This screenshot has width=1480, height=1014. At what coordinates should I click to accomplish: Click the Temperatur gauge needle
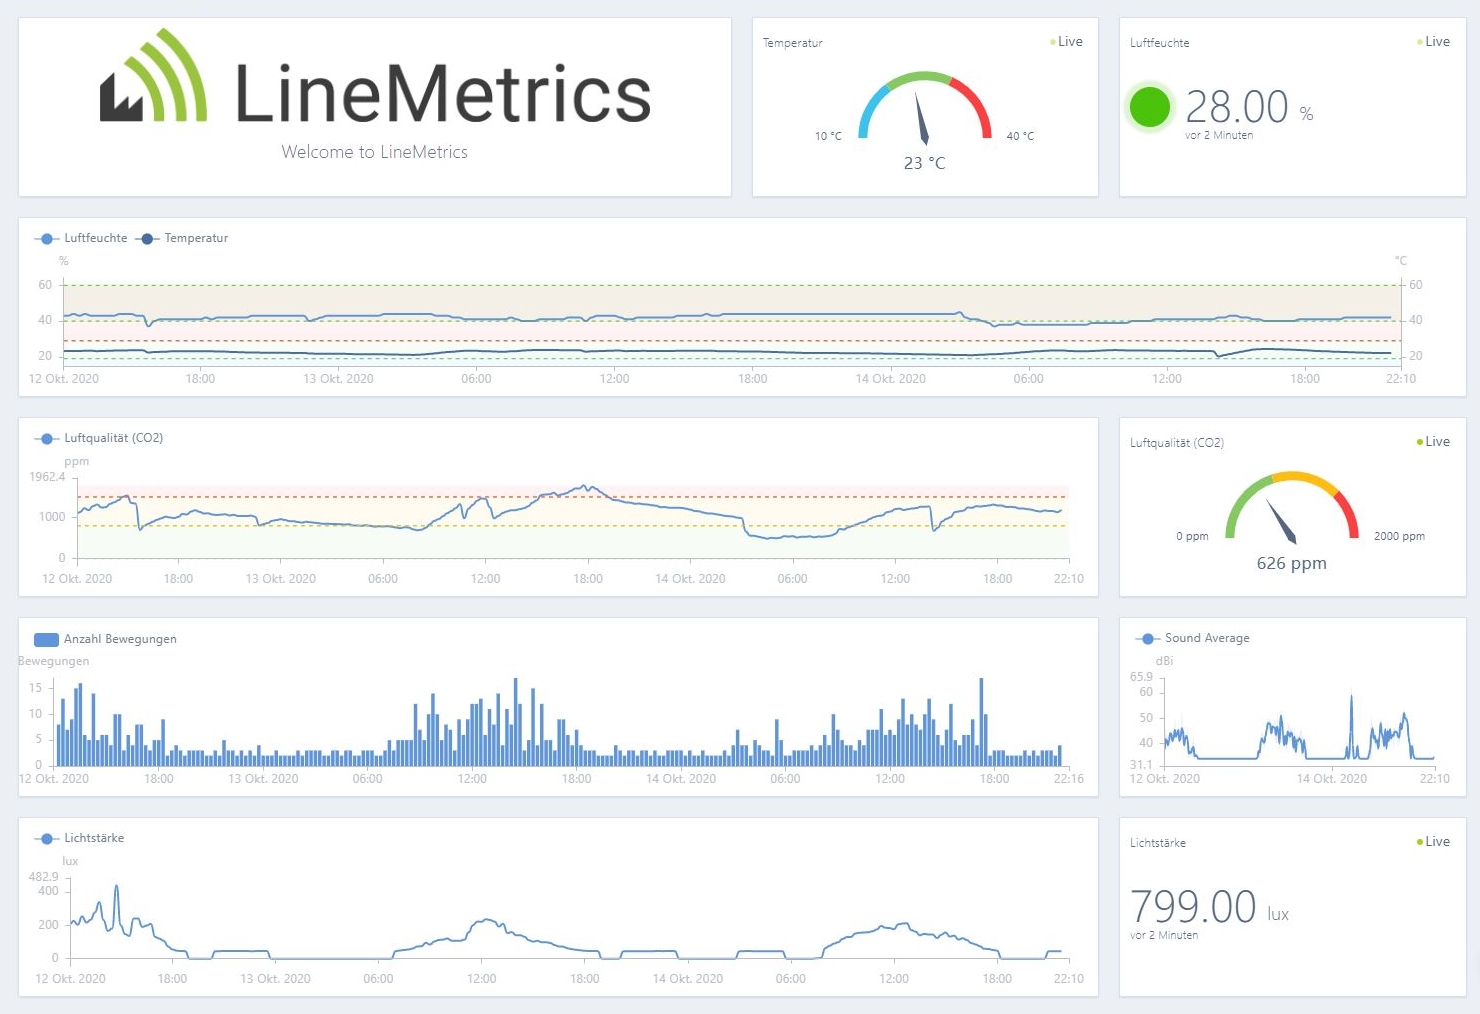(922, 119)
